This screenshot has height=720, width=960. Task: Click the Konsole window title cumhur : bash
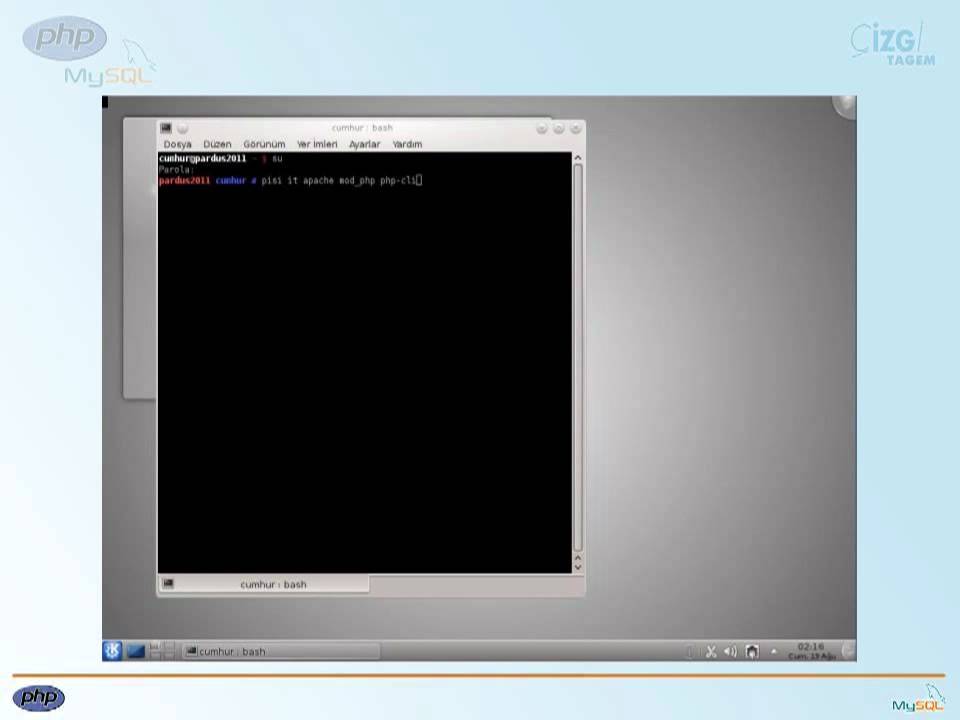(362, 128)
